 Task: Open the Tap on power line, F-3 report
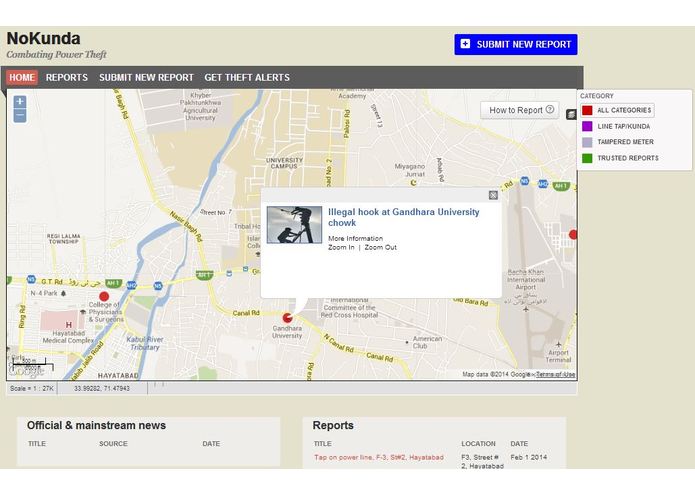click(379, 457)
